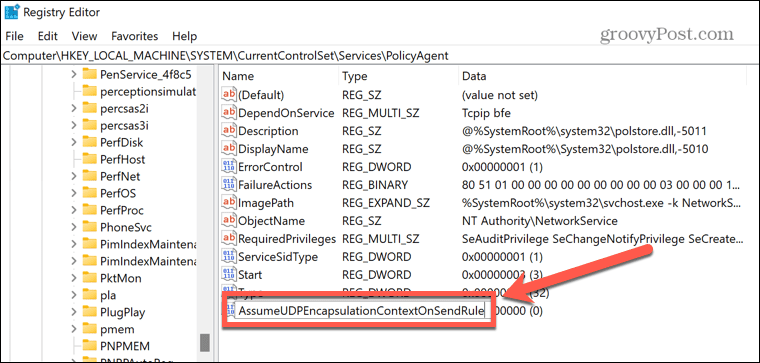
Task: Expand the PerfNet key
Action: pyautogui.click(x=74, y=176)
